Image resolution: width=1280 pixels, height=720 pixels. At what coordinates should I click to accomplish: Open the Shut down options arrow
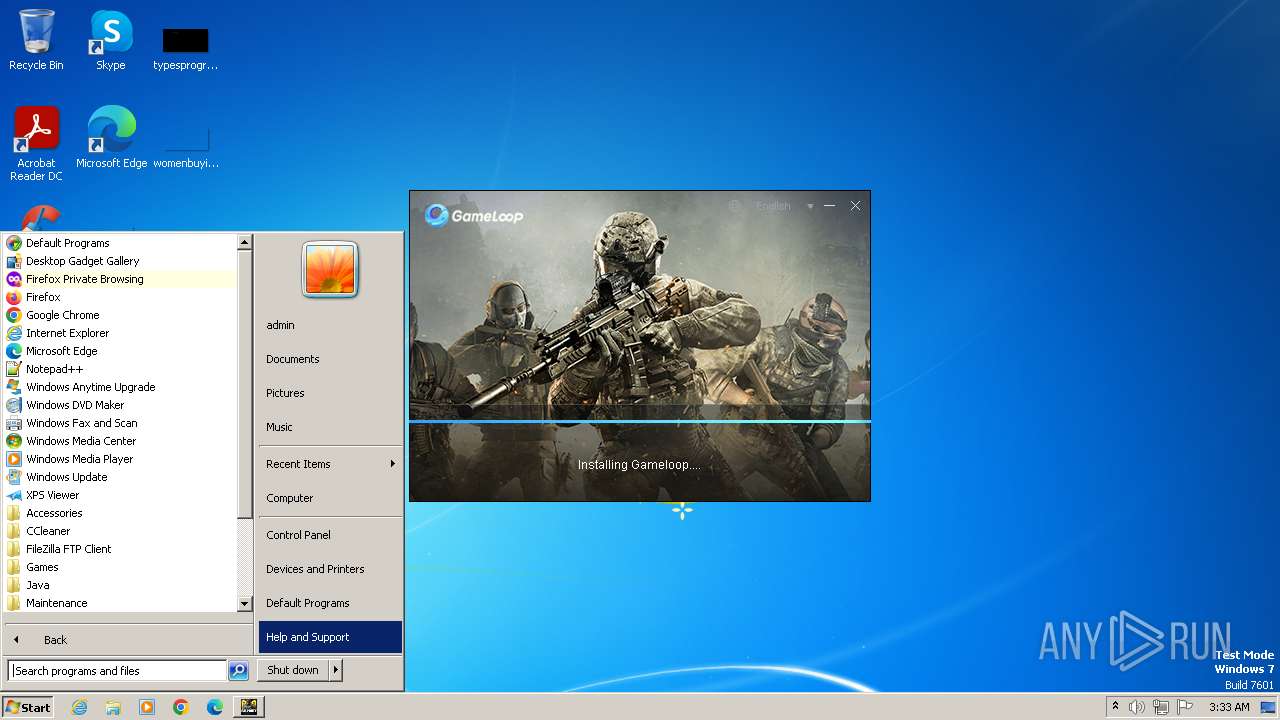click(336, 670)
